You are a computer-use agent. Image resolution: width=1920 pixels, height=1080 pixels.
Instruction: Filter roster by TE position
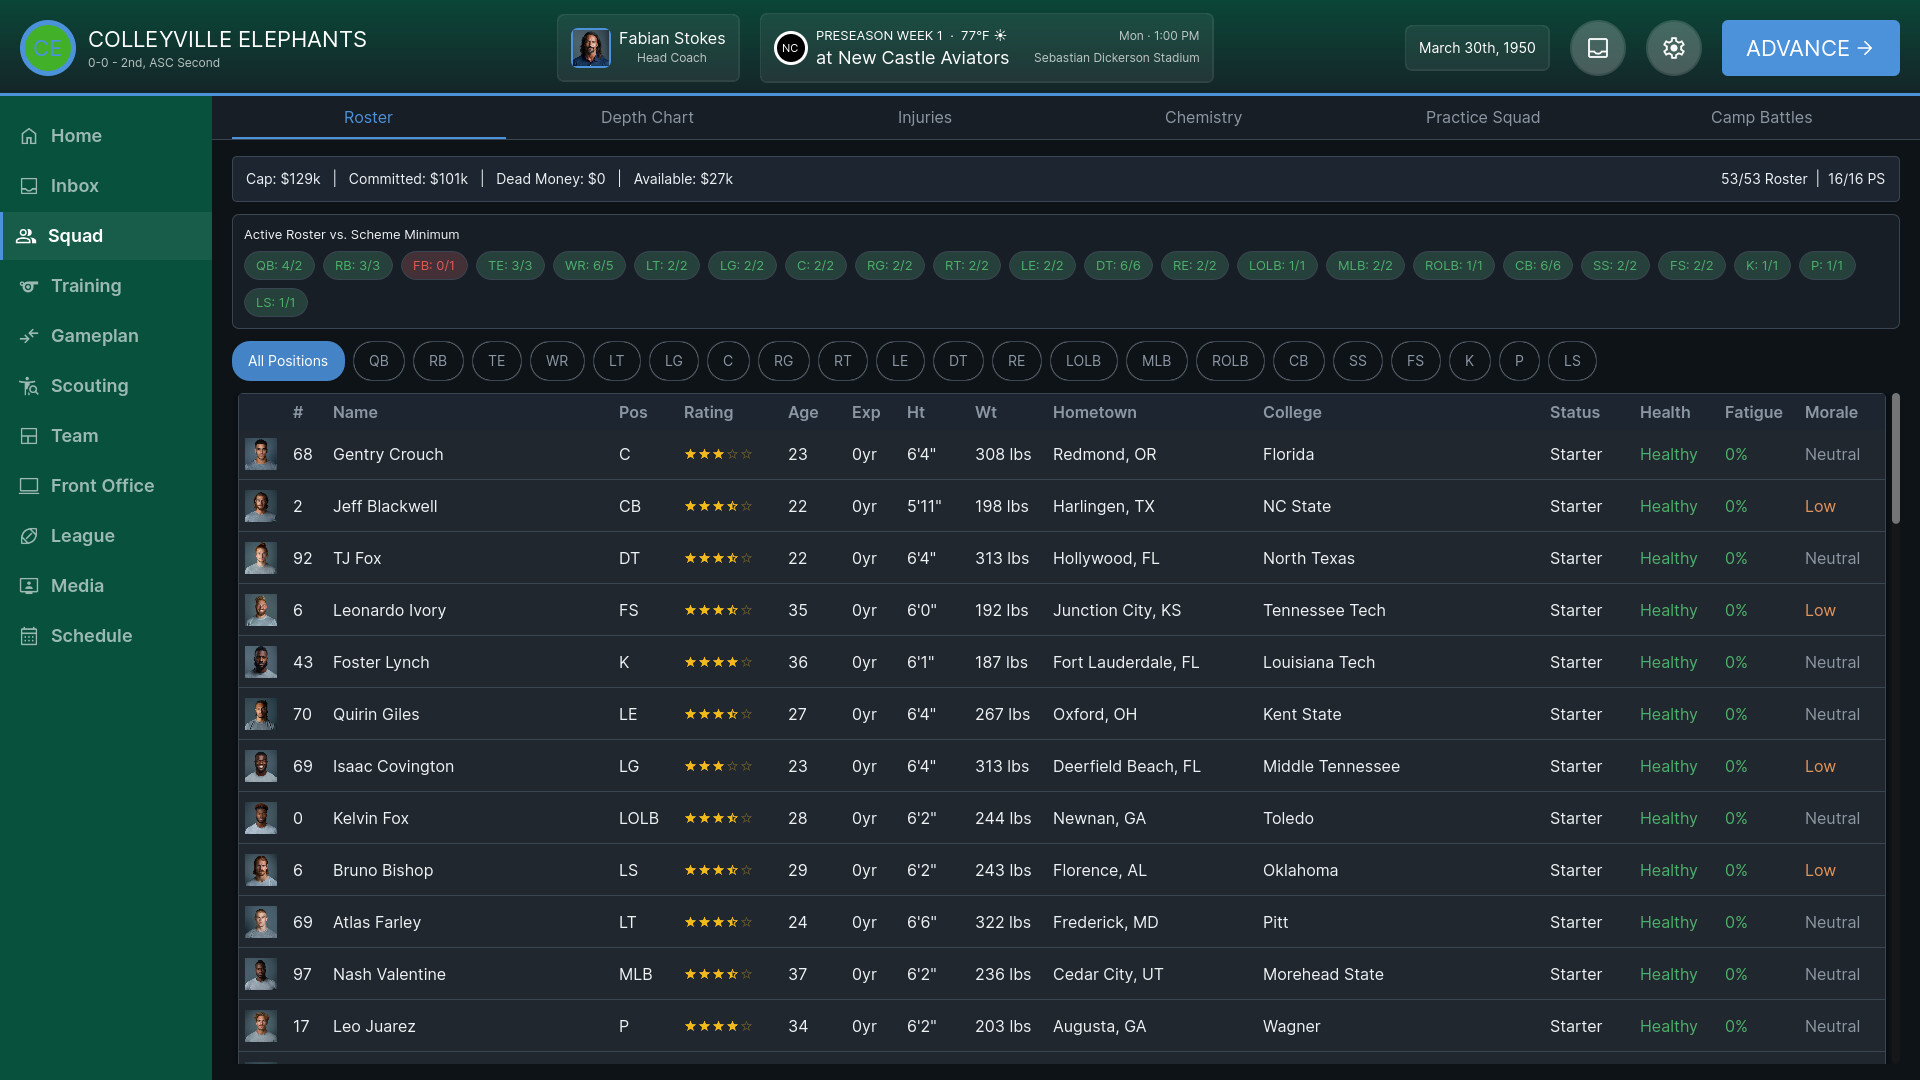coord(497,361)
